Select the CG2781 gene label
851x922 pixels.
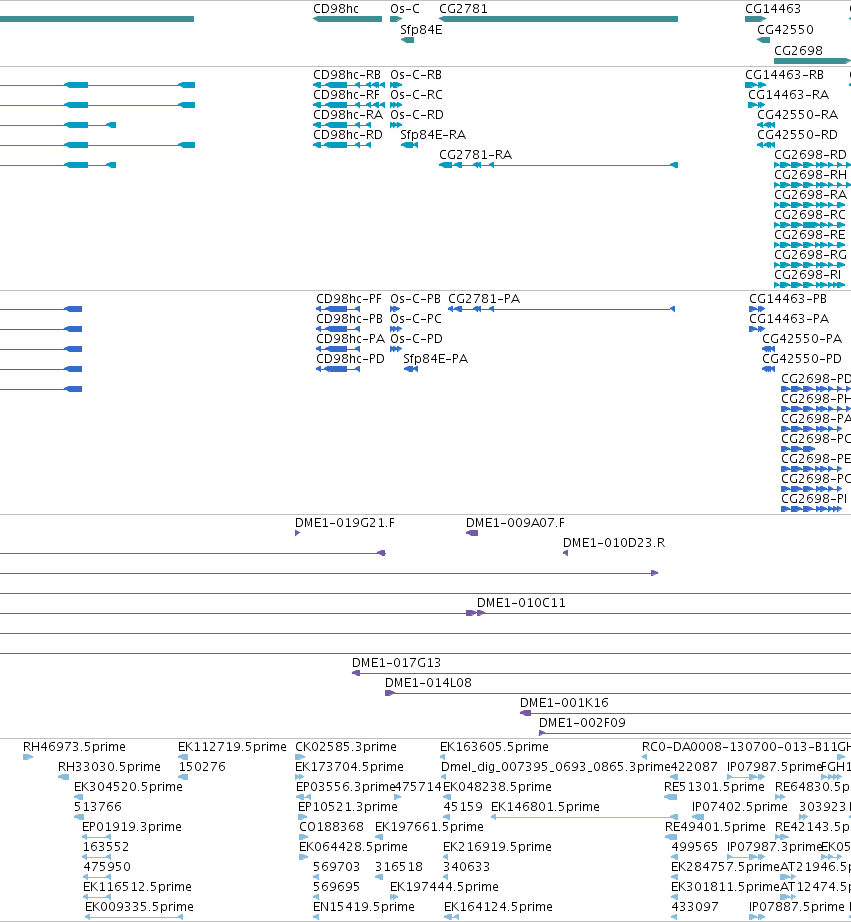click(x=463, y=9)
